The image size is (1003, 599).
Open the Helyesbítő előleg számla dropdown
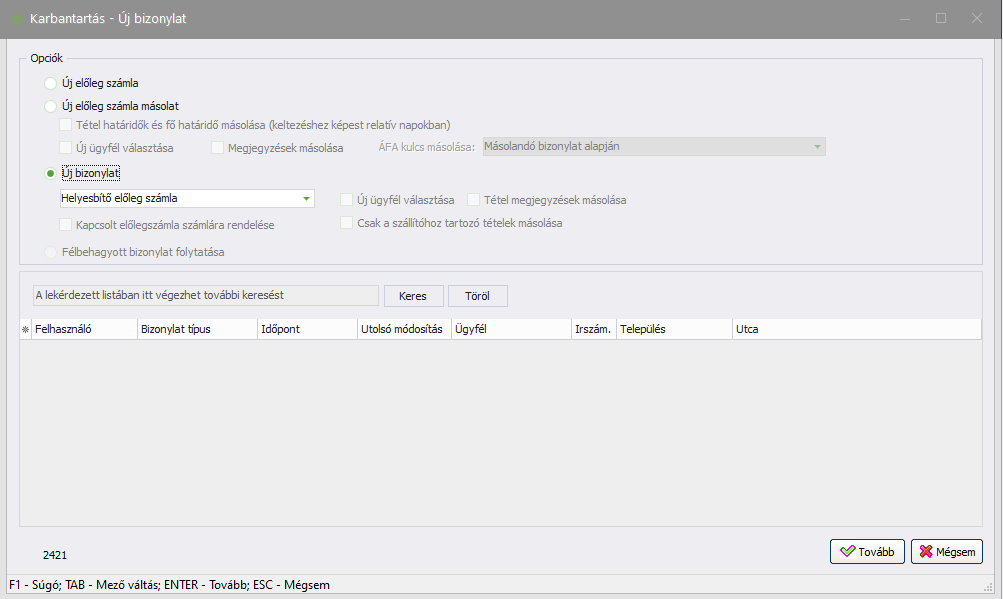tap(306, 199)
